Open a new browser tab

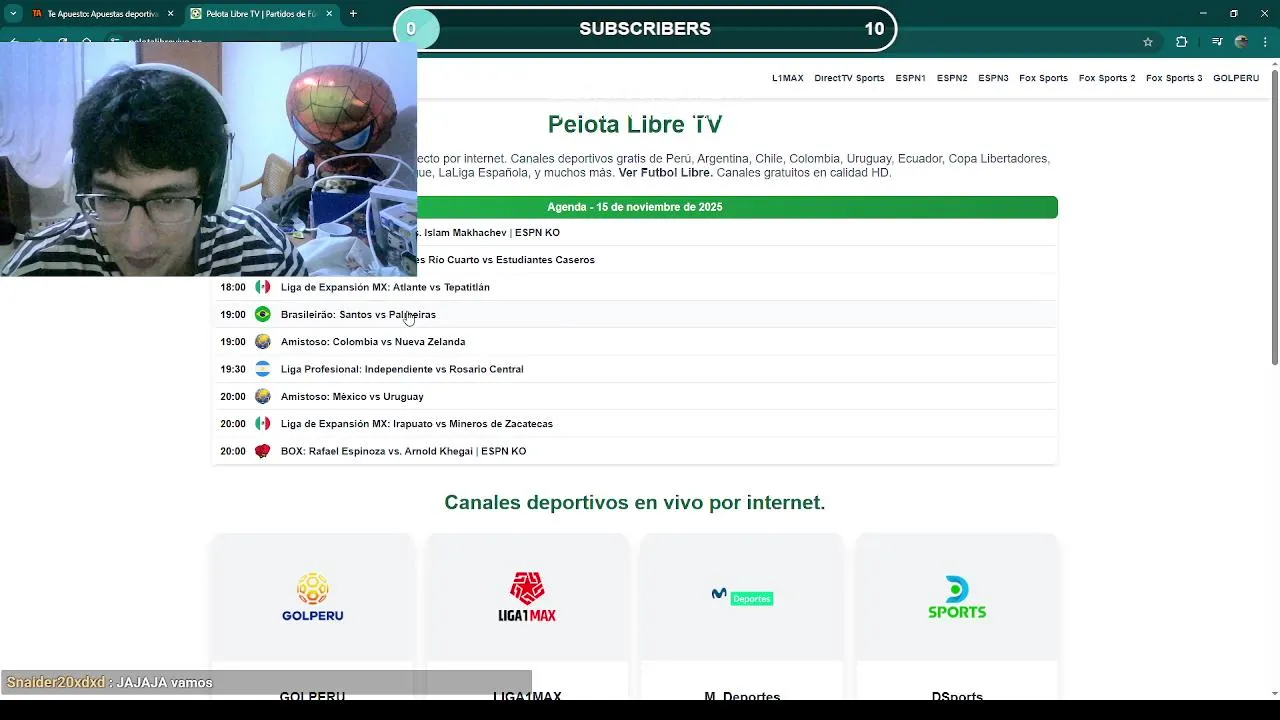pyautogui.click(x=353, y=13)
